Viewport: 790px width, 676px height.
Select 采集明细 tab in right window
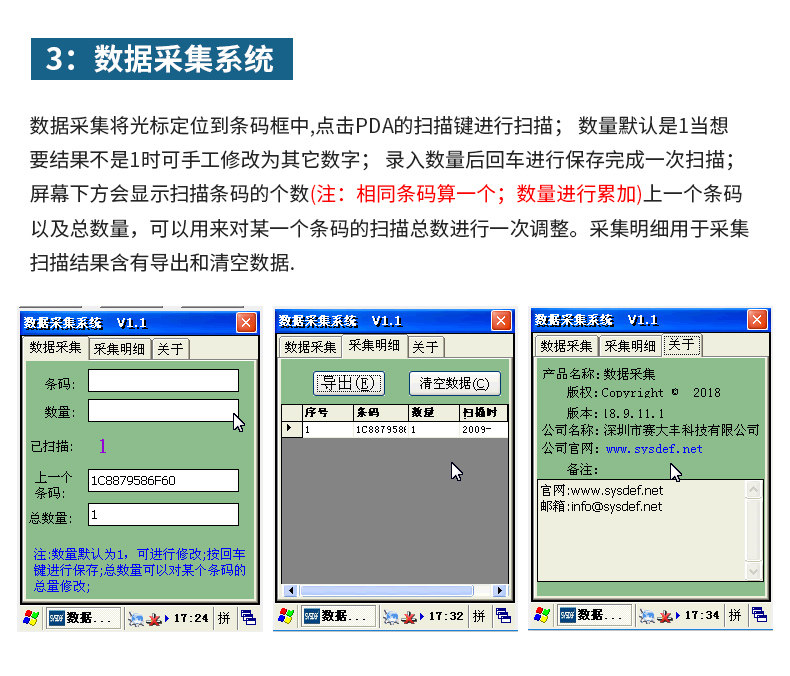point(630,346)
